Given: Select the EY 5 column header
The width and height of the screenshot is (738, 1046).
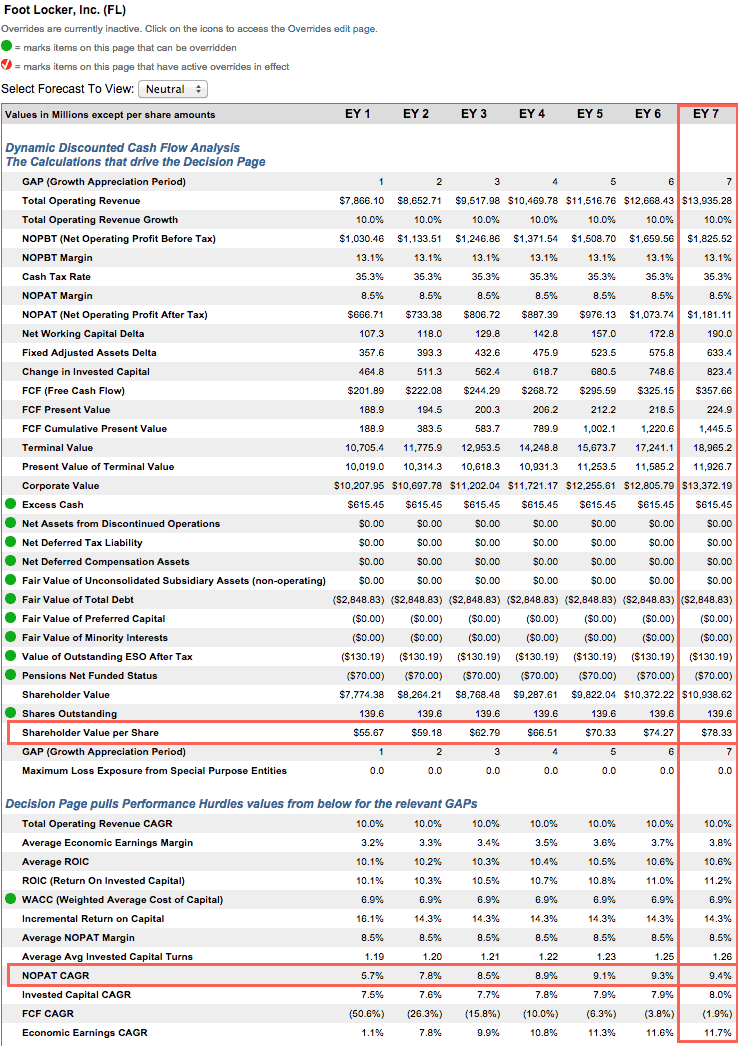Looking at the screenshot, I should (590, 114).
